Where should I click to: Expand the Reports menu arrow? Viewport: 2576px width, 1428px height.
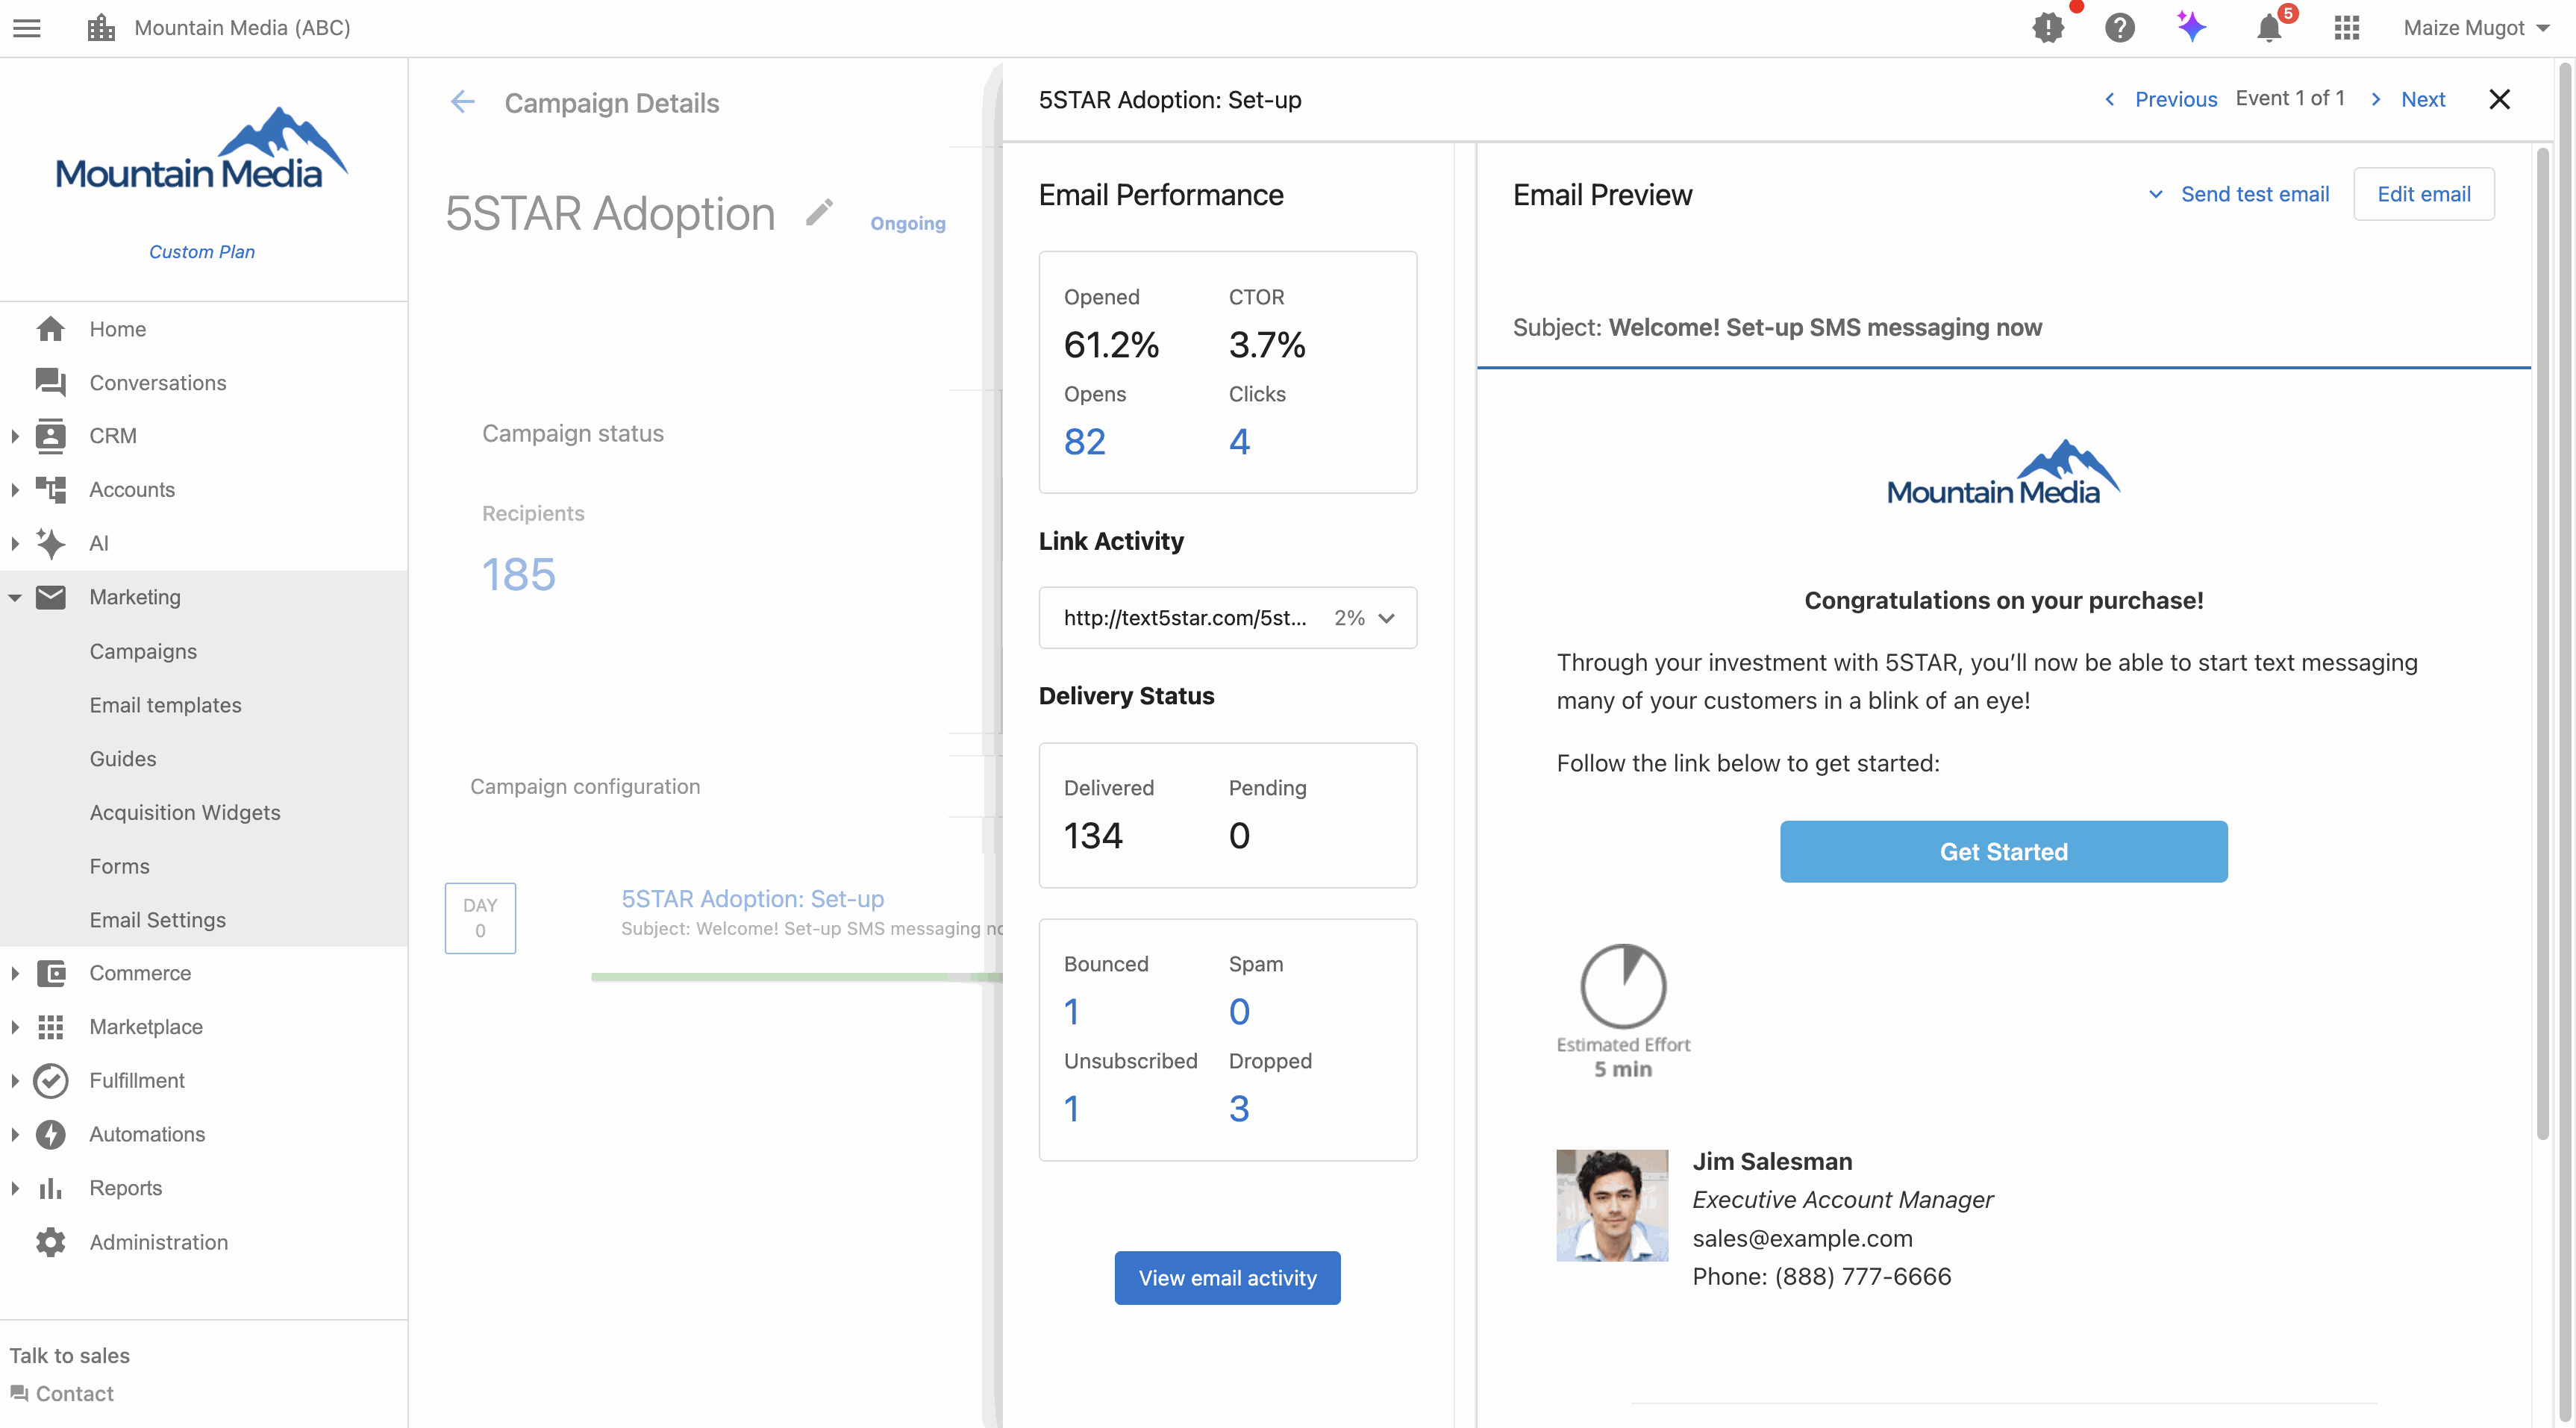coord(15,1188)
